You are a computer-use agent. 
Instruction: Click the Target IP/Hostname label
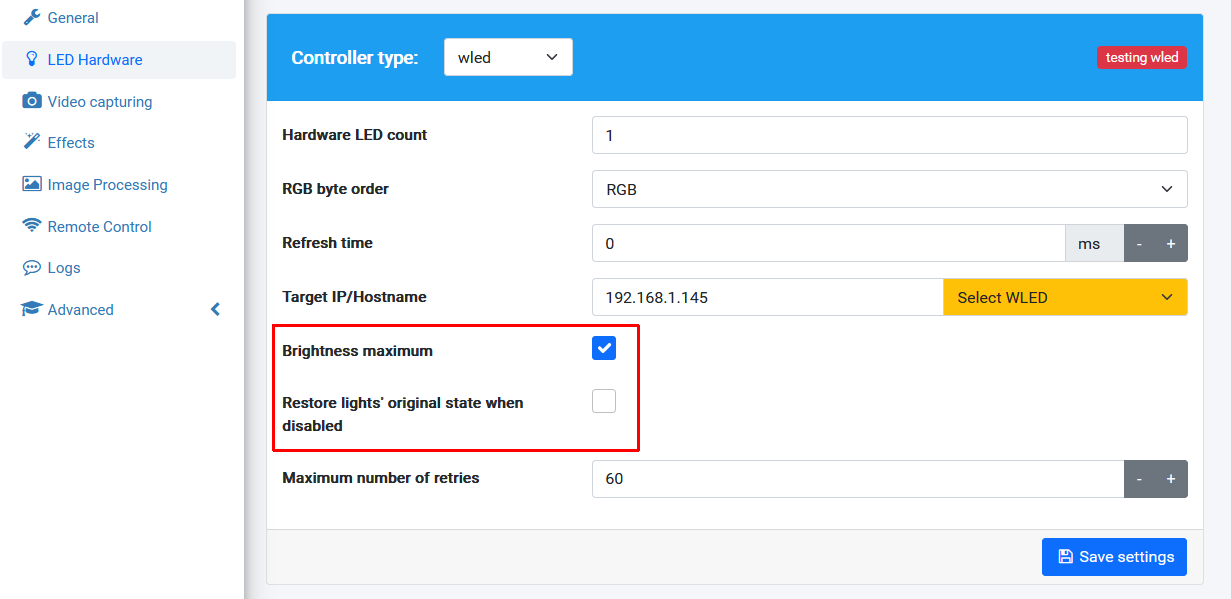click(x=355, y=297)
